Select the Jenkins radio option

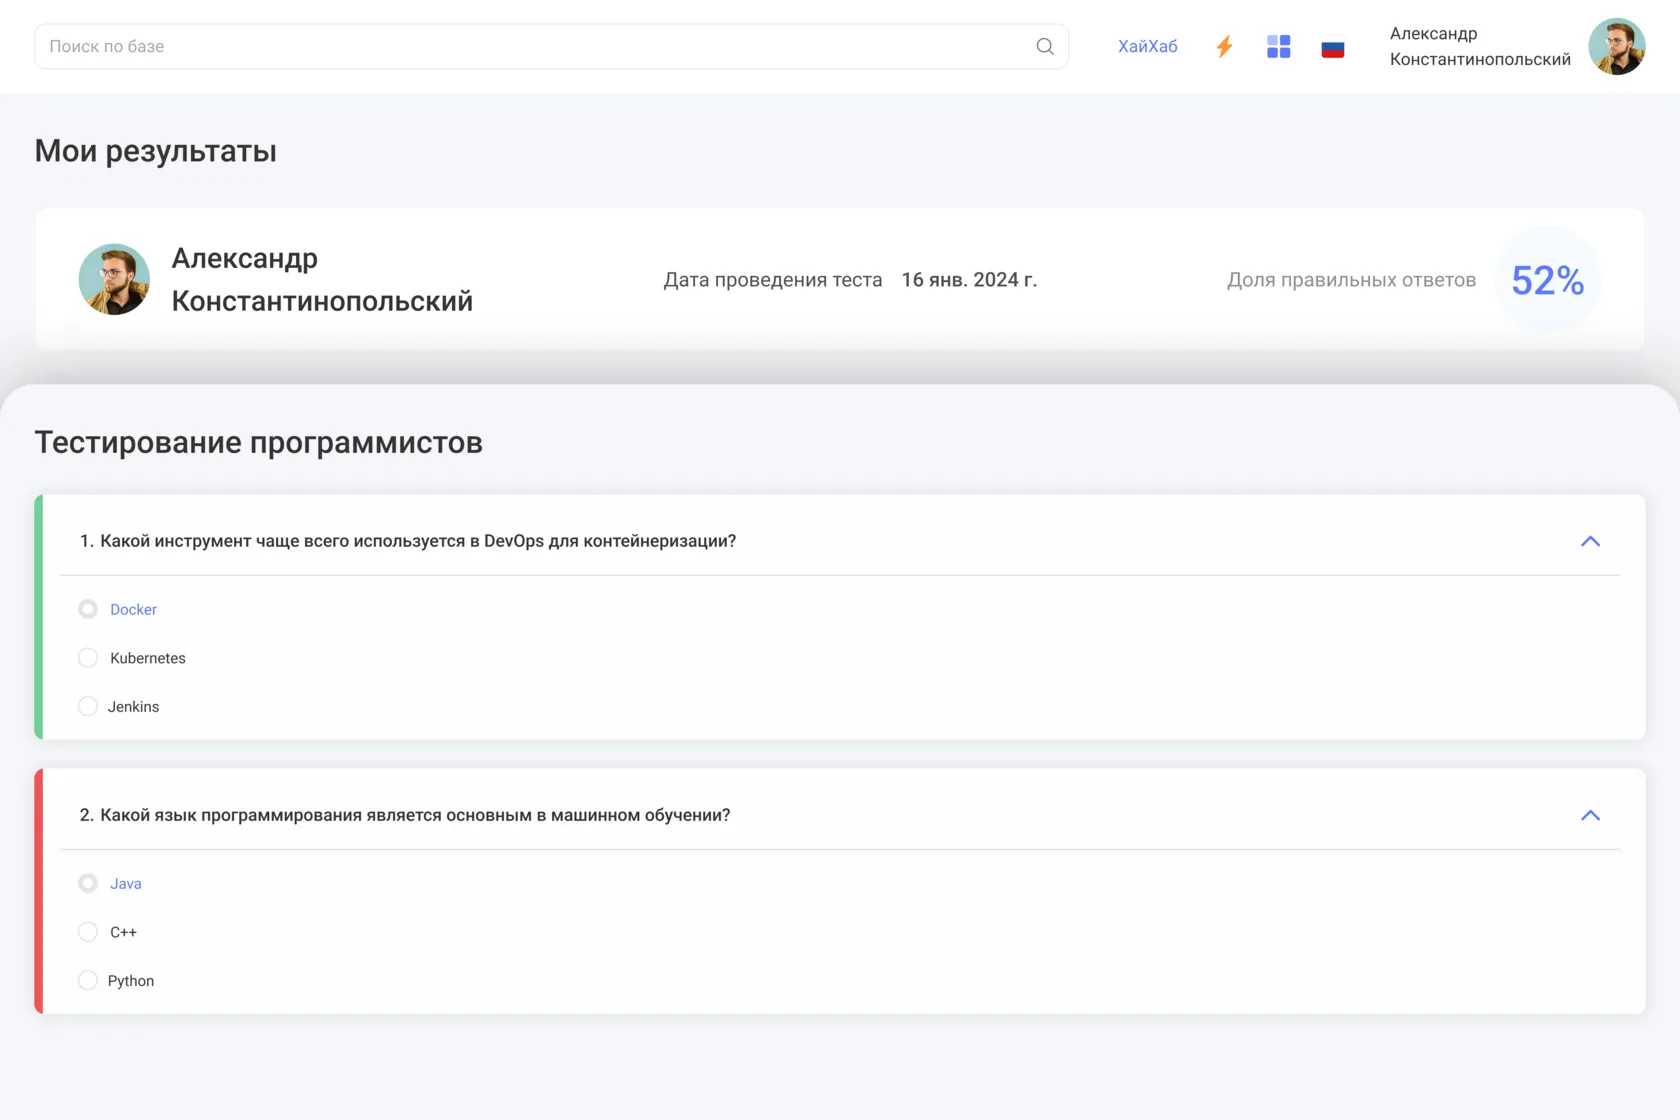click(x=88, y=707)
